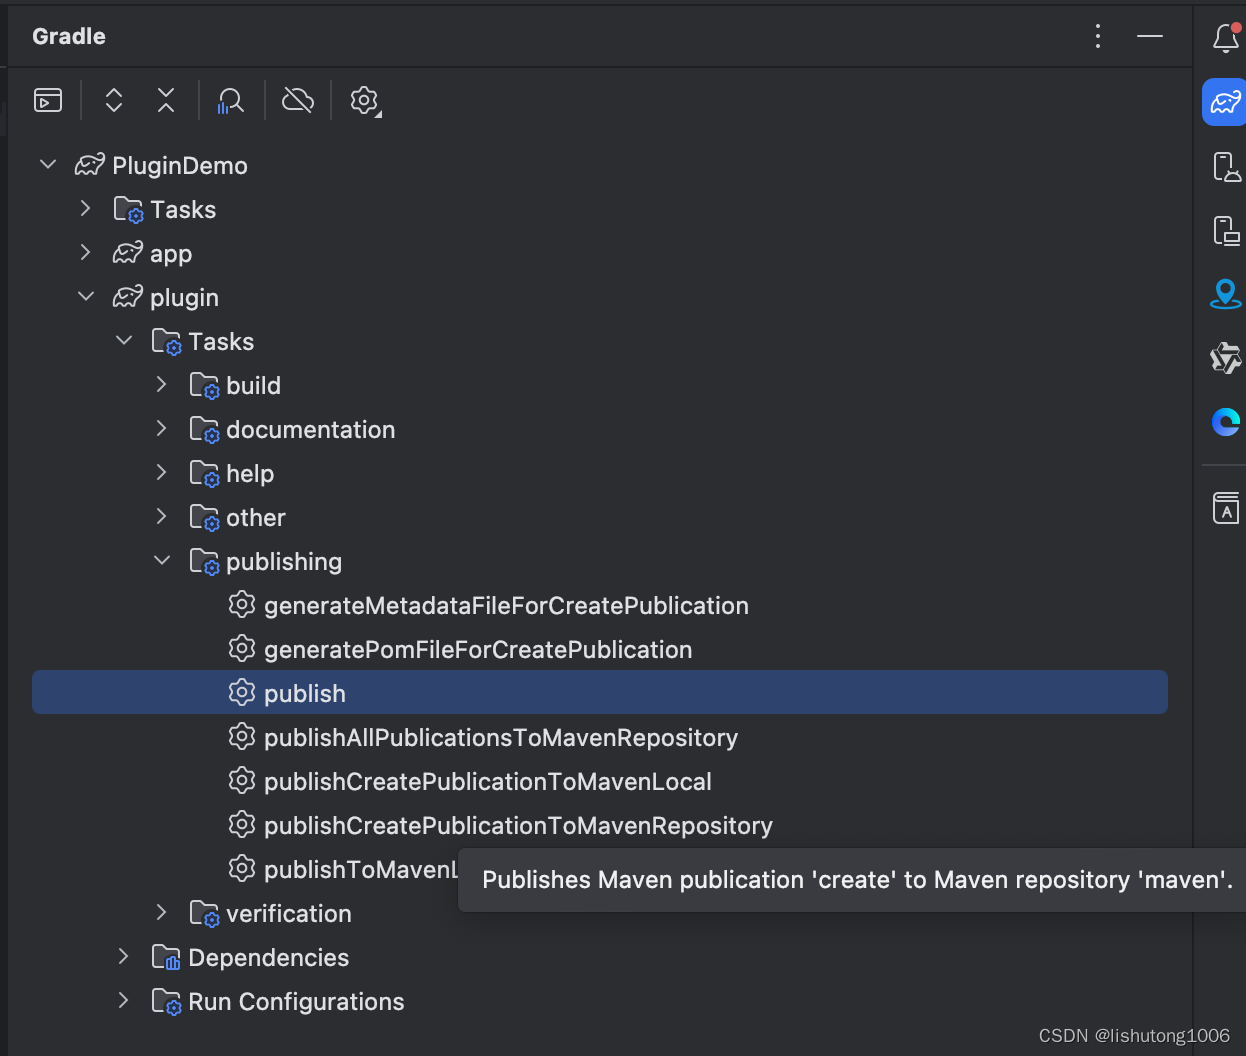Expand the Dependencies node
The height and width of the screenshot is (1056, 1246).
tap(124, 957)
